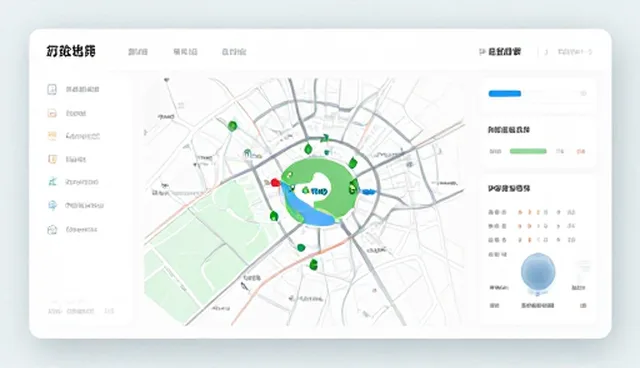This screenshot has width=640, height=368.
Task: Click the faint gray text at header's far right
Action: point(575,52)
